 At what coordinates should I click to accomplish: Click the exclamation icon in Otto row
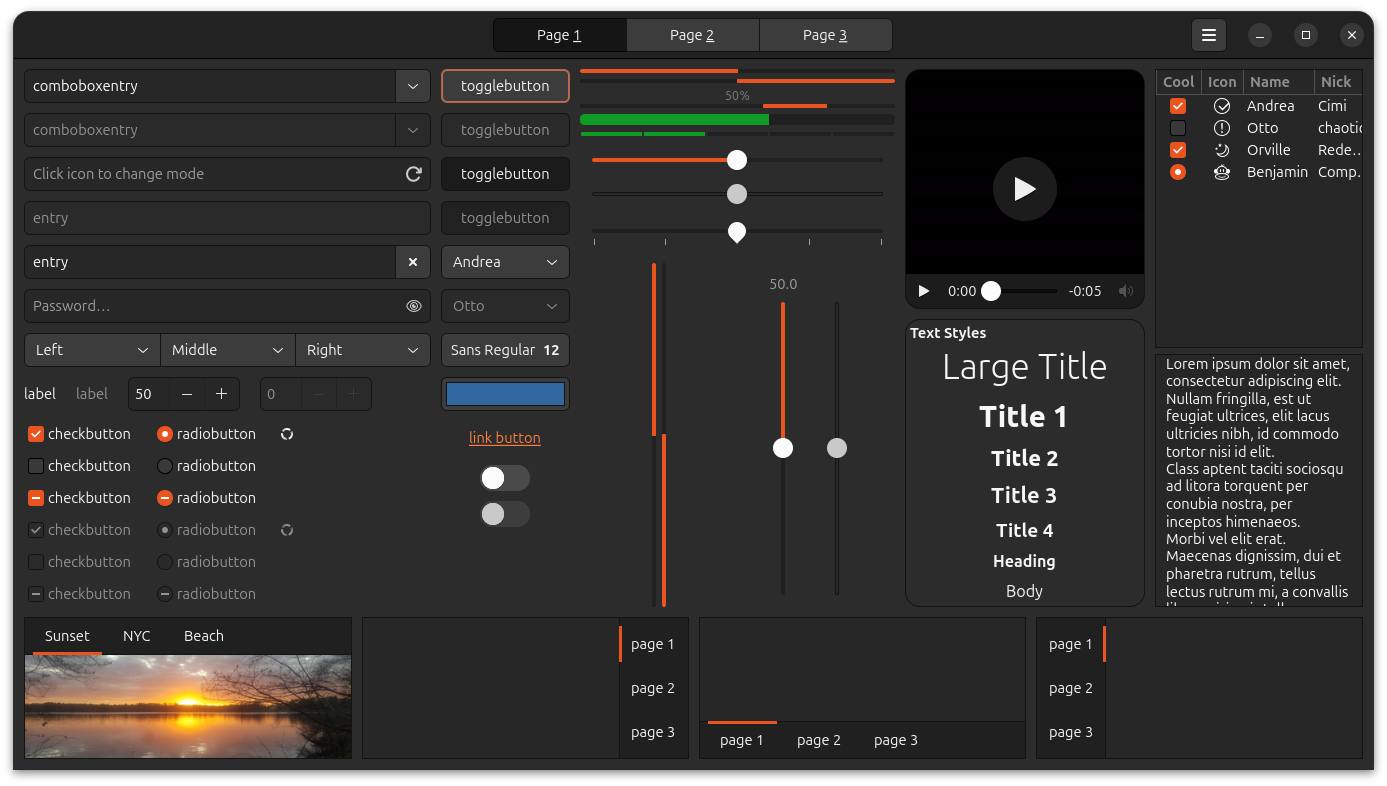[1222, 128]
